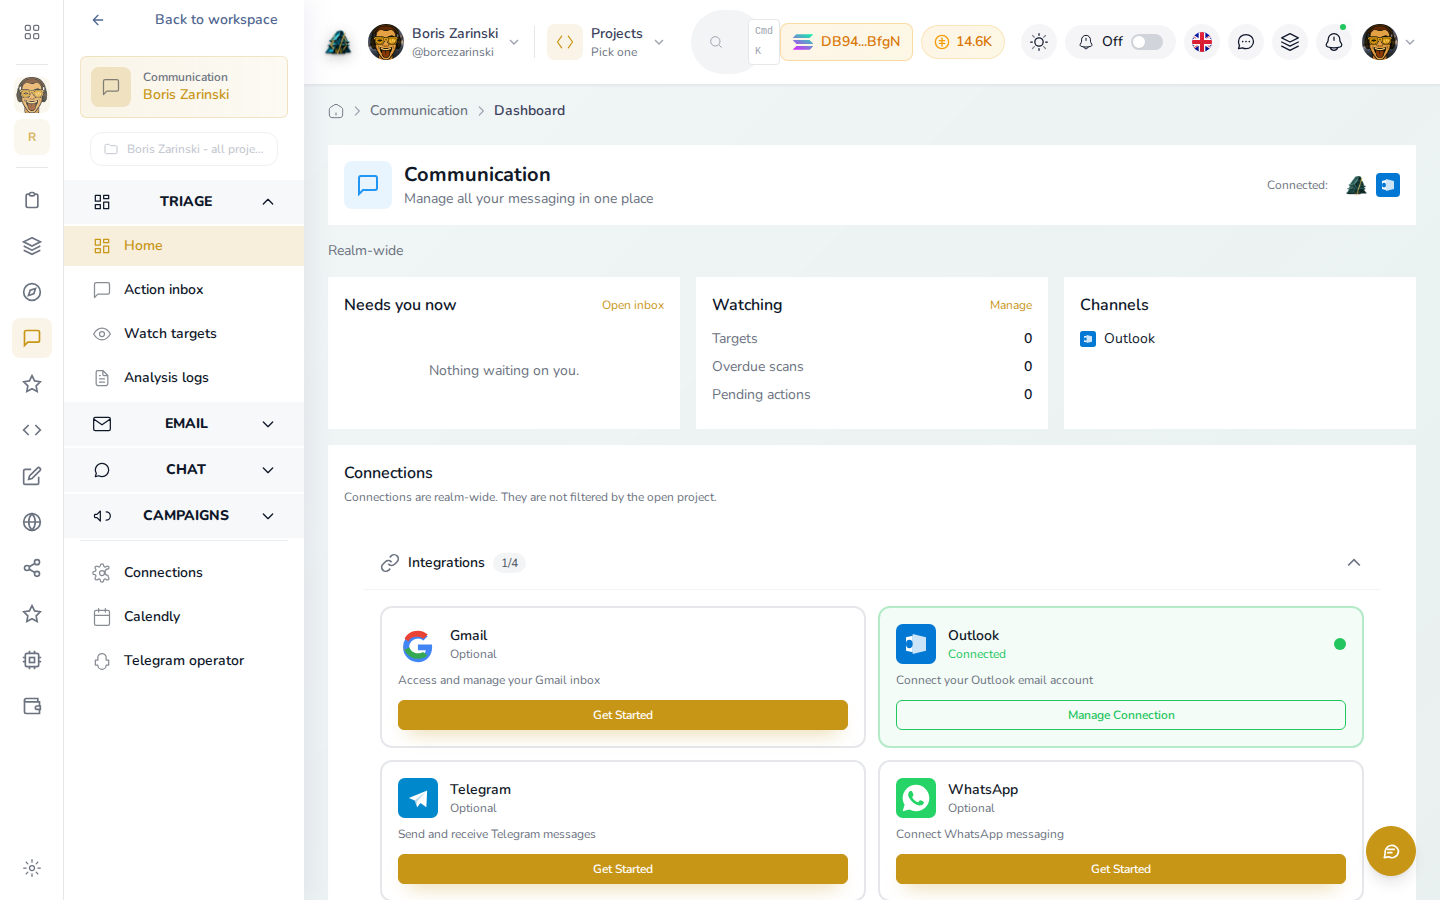The image size is (1440, 900).
Task: Open Calendly from the sidebar
Action: click(184, 617)
